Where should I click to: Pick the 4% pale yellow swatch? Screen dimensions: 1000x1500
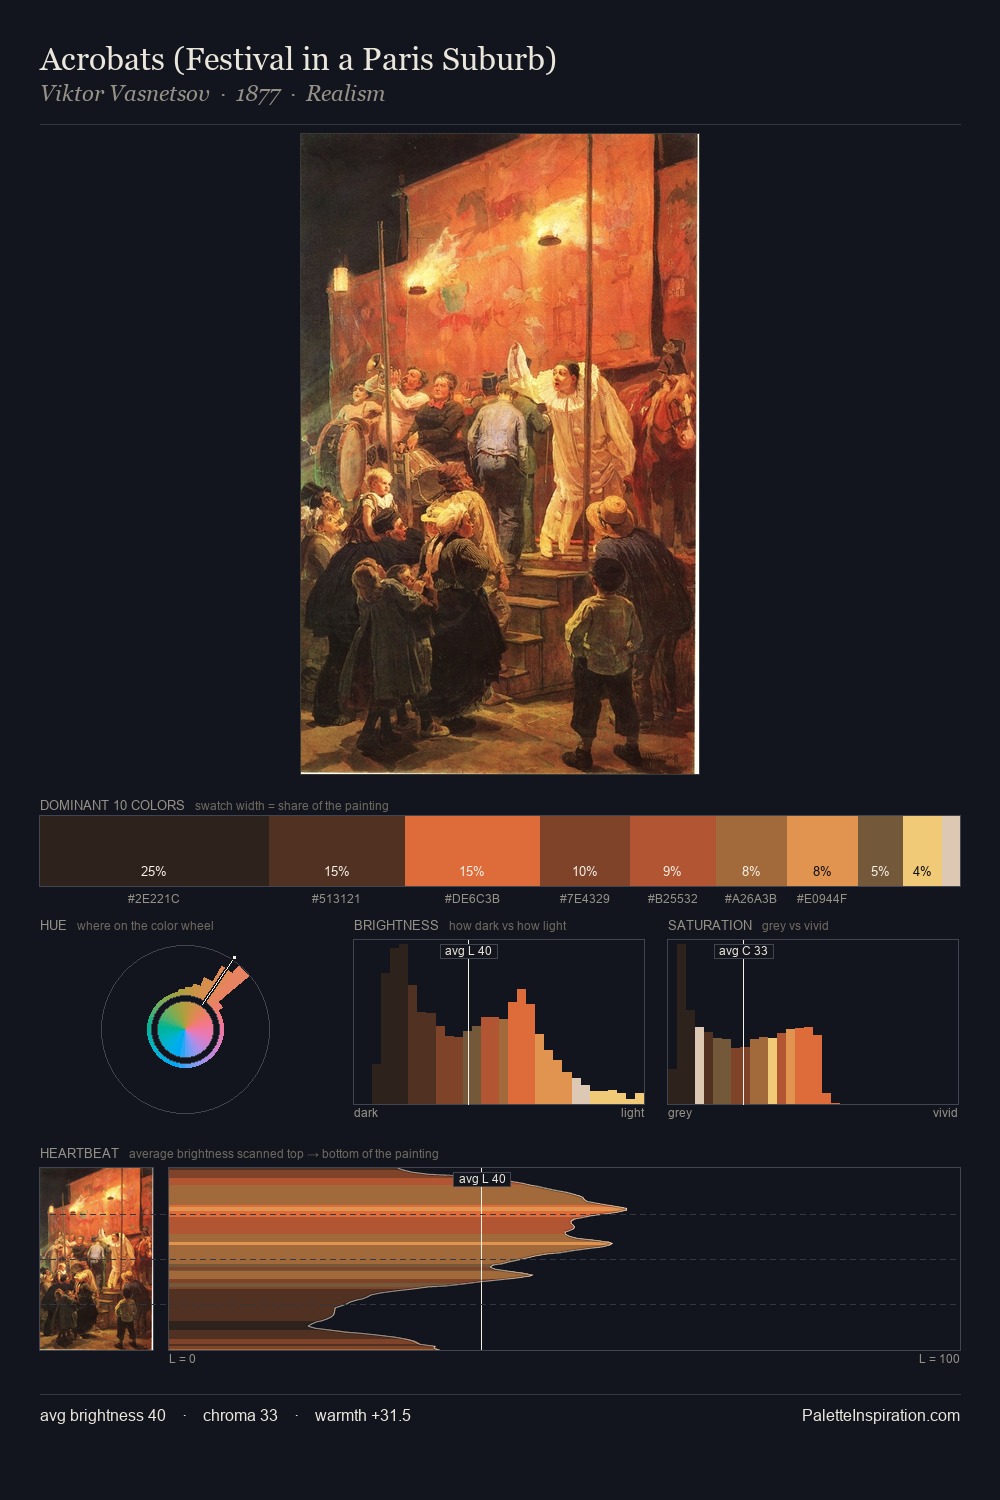coord(922,851)
